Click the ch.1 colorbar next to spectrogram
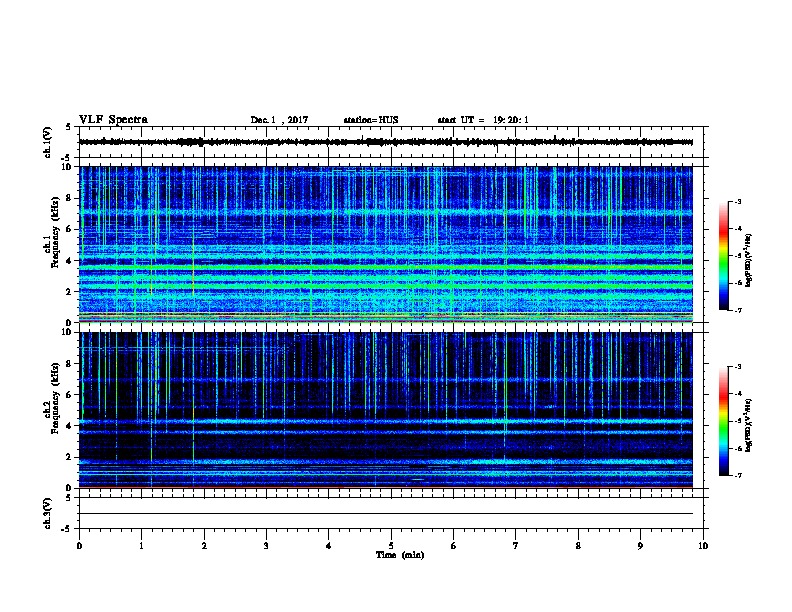Viewport: 792px width, 612px height. 724,256
